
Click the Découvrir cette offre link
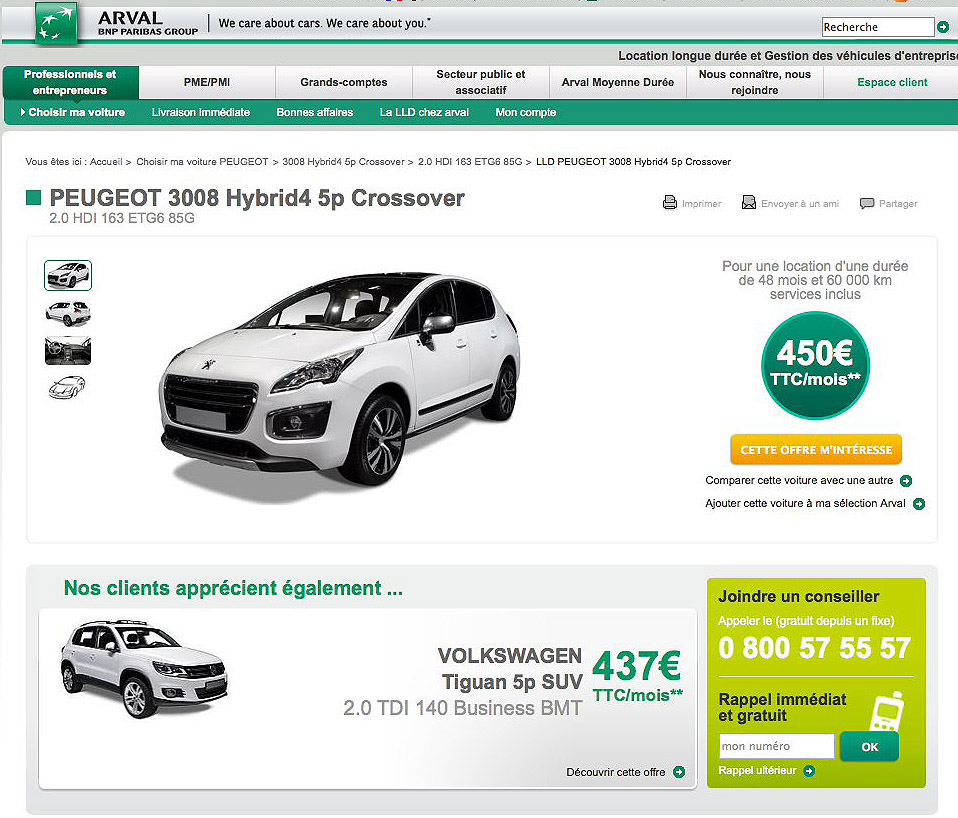click(x=616, y=772)
